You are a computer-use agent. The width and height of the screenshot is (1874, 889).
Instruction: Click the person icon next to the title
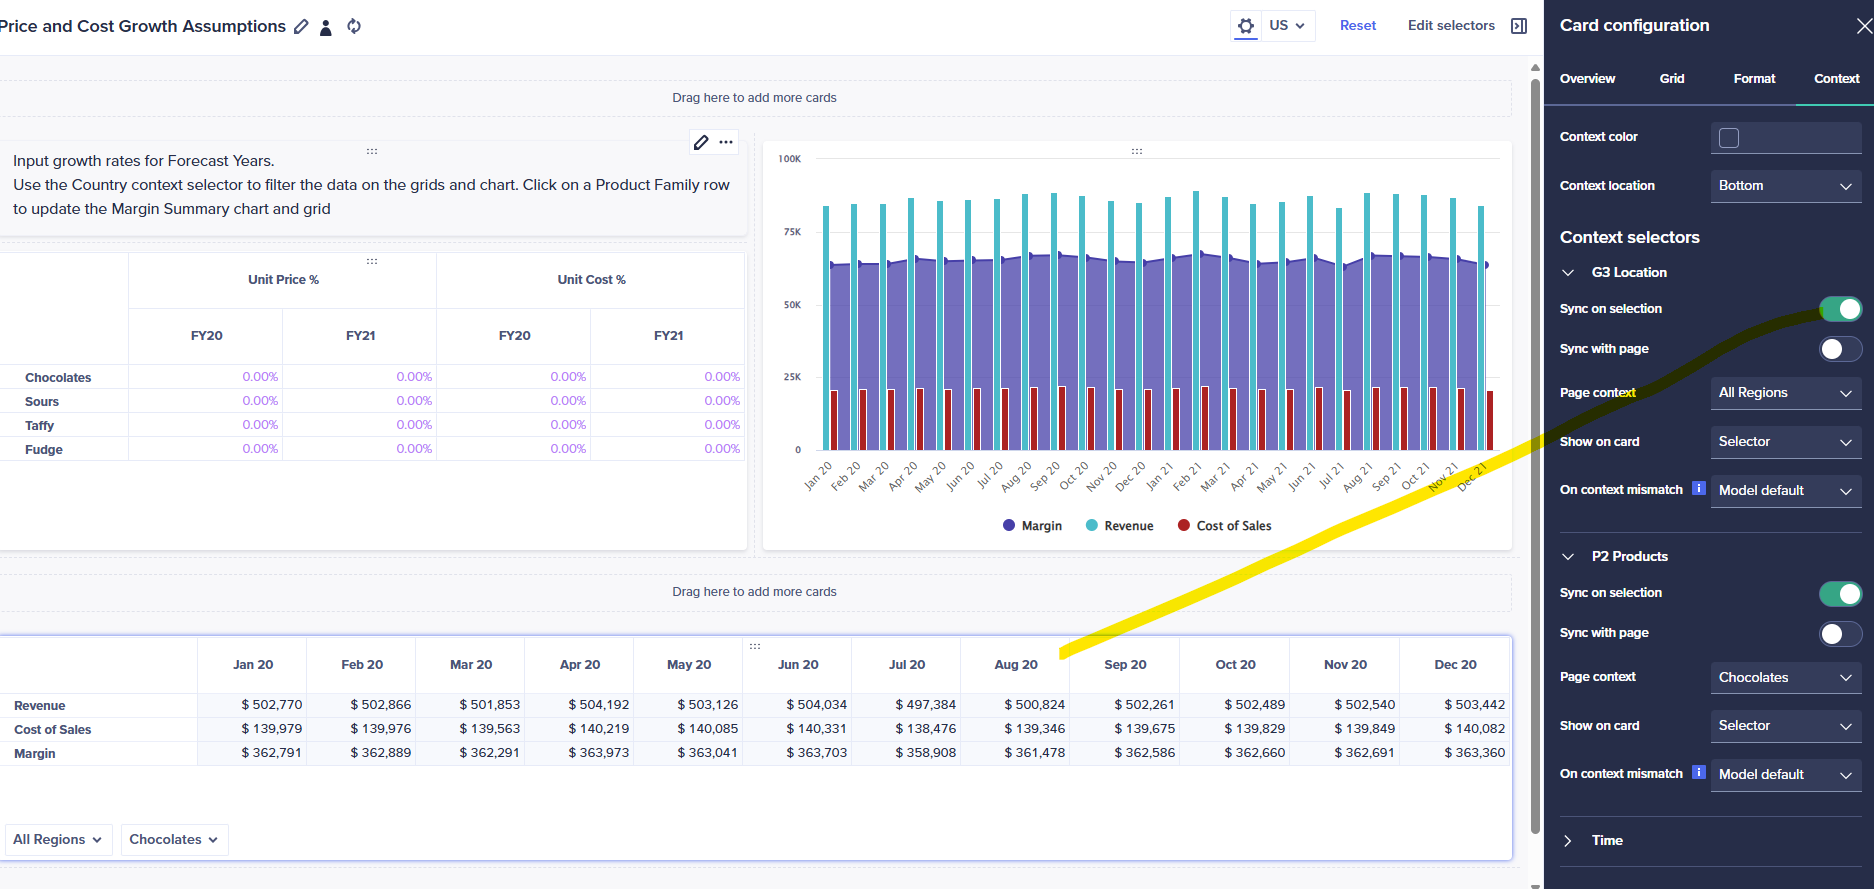click(x=325, y=27)
